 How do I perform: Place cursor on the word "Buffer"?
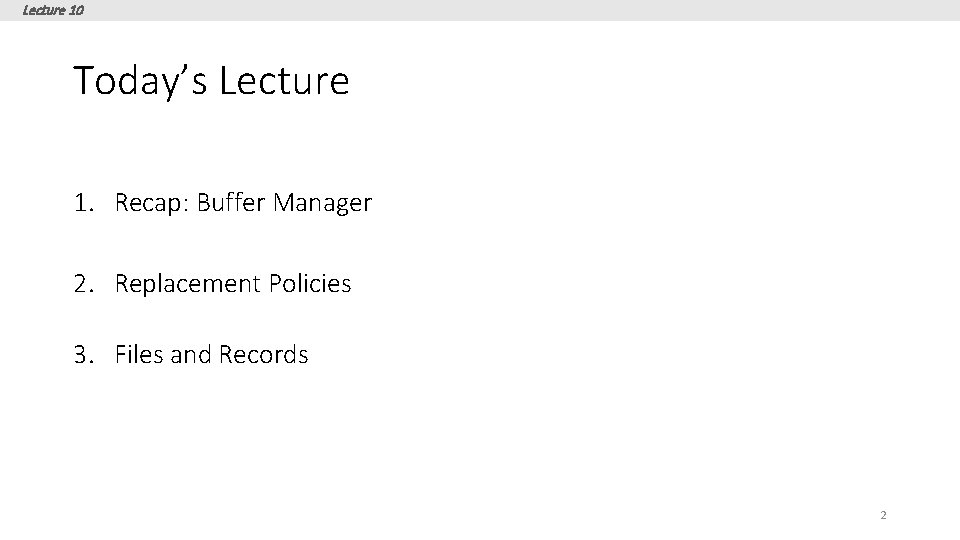pyautogui.click(x=231, y=204)
